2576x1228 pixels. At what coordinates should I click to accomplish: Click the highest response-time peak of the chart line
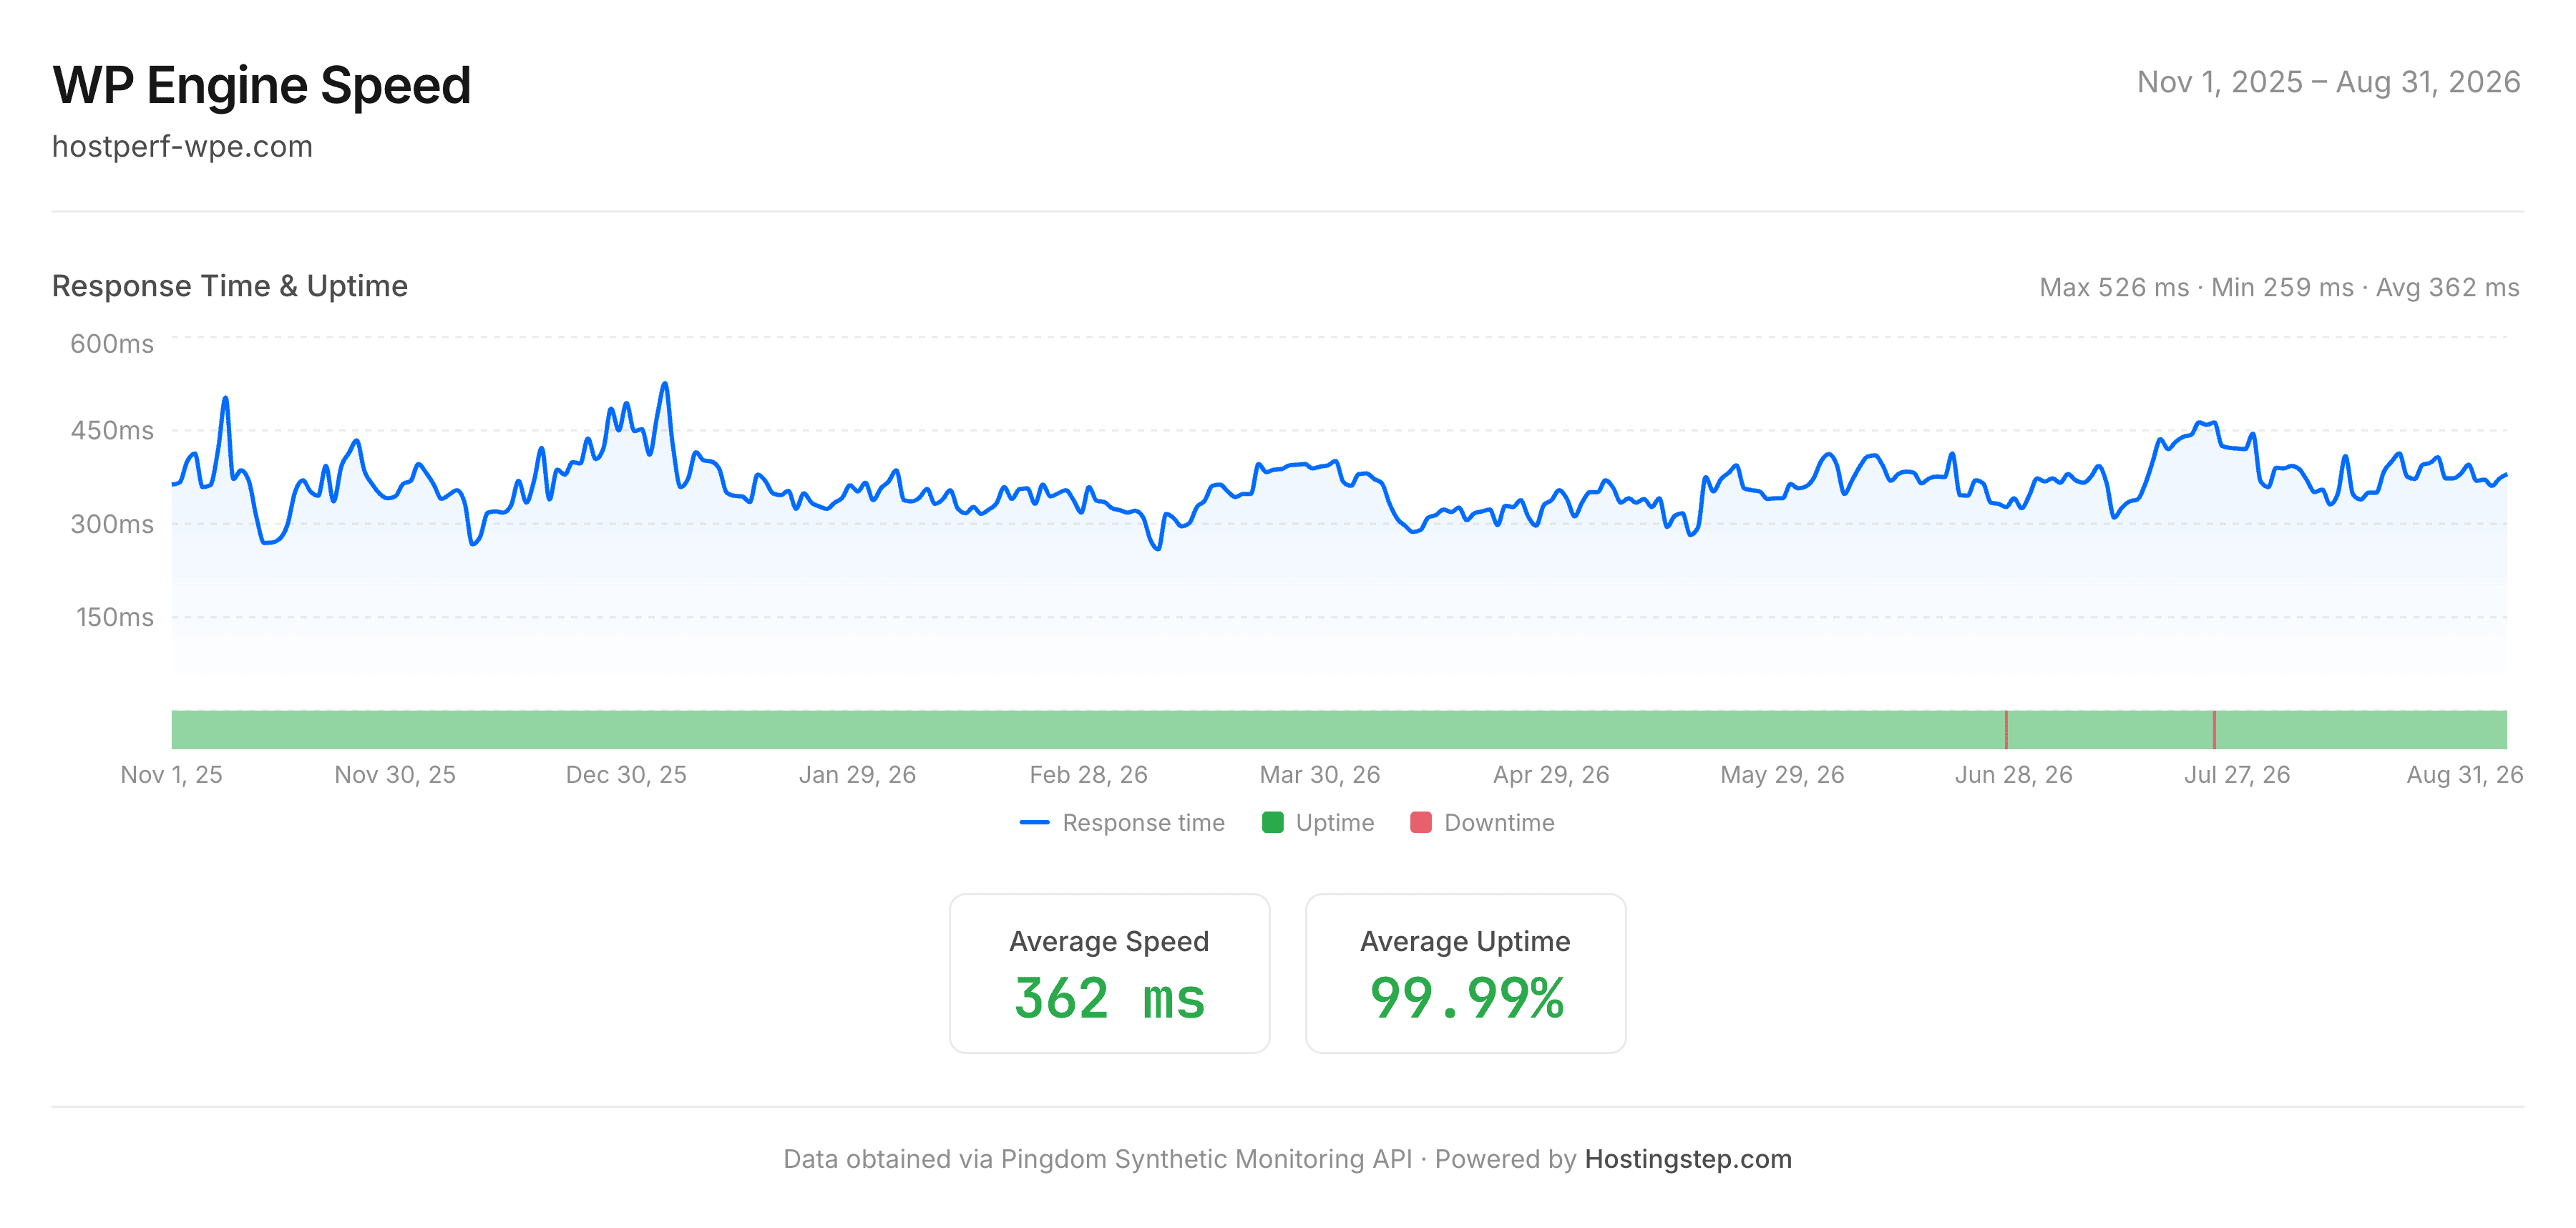tap(665, 384)
